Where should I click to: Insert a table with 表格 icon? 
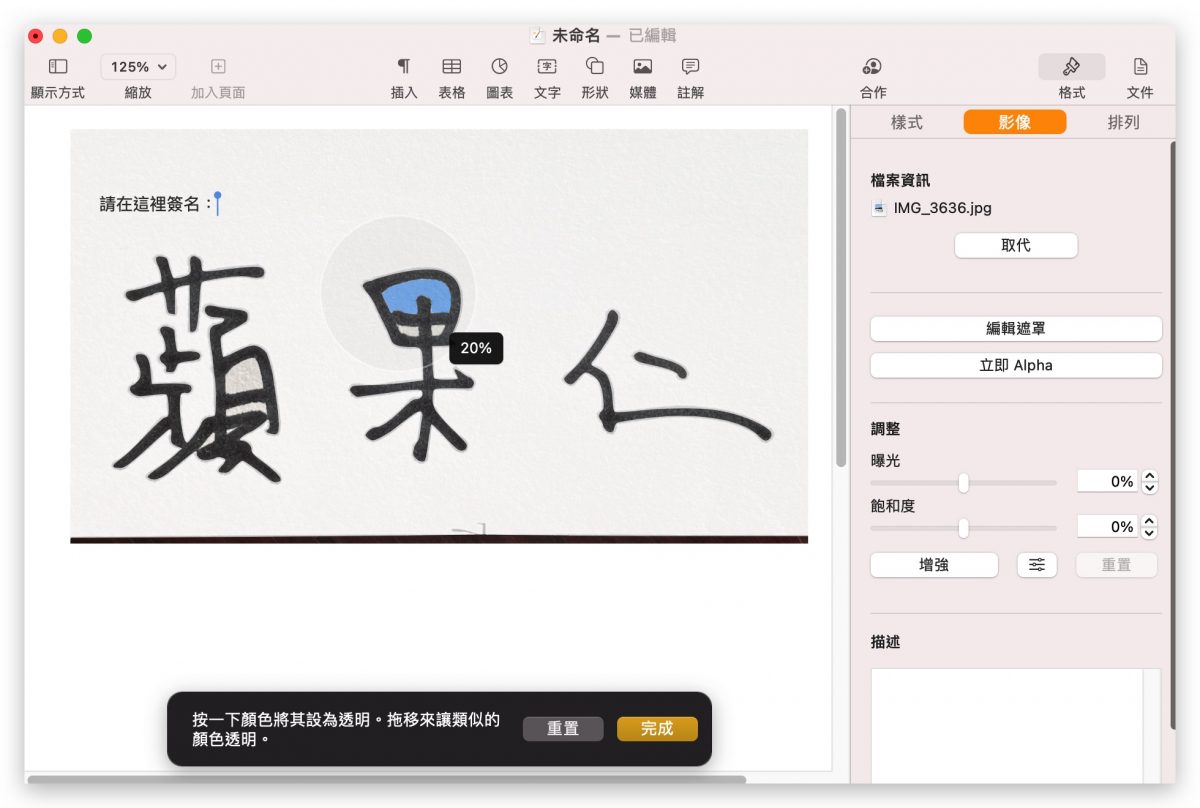pos(452,66)
